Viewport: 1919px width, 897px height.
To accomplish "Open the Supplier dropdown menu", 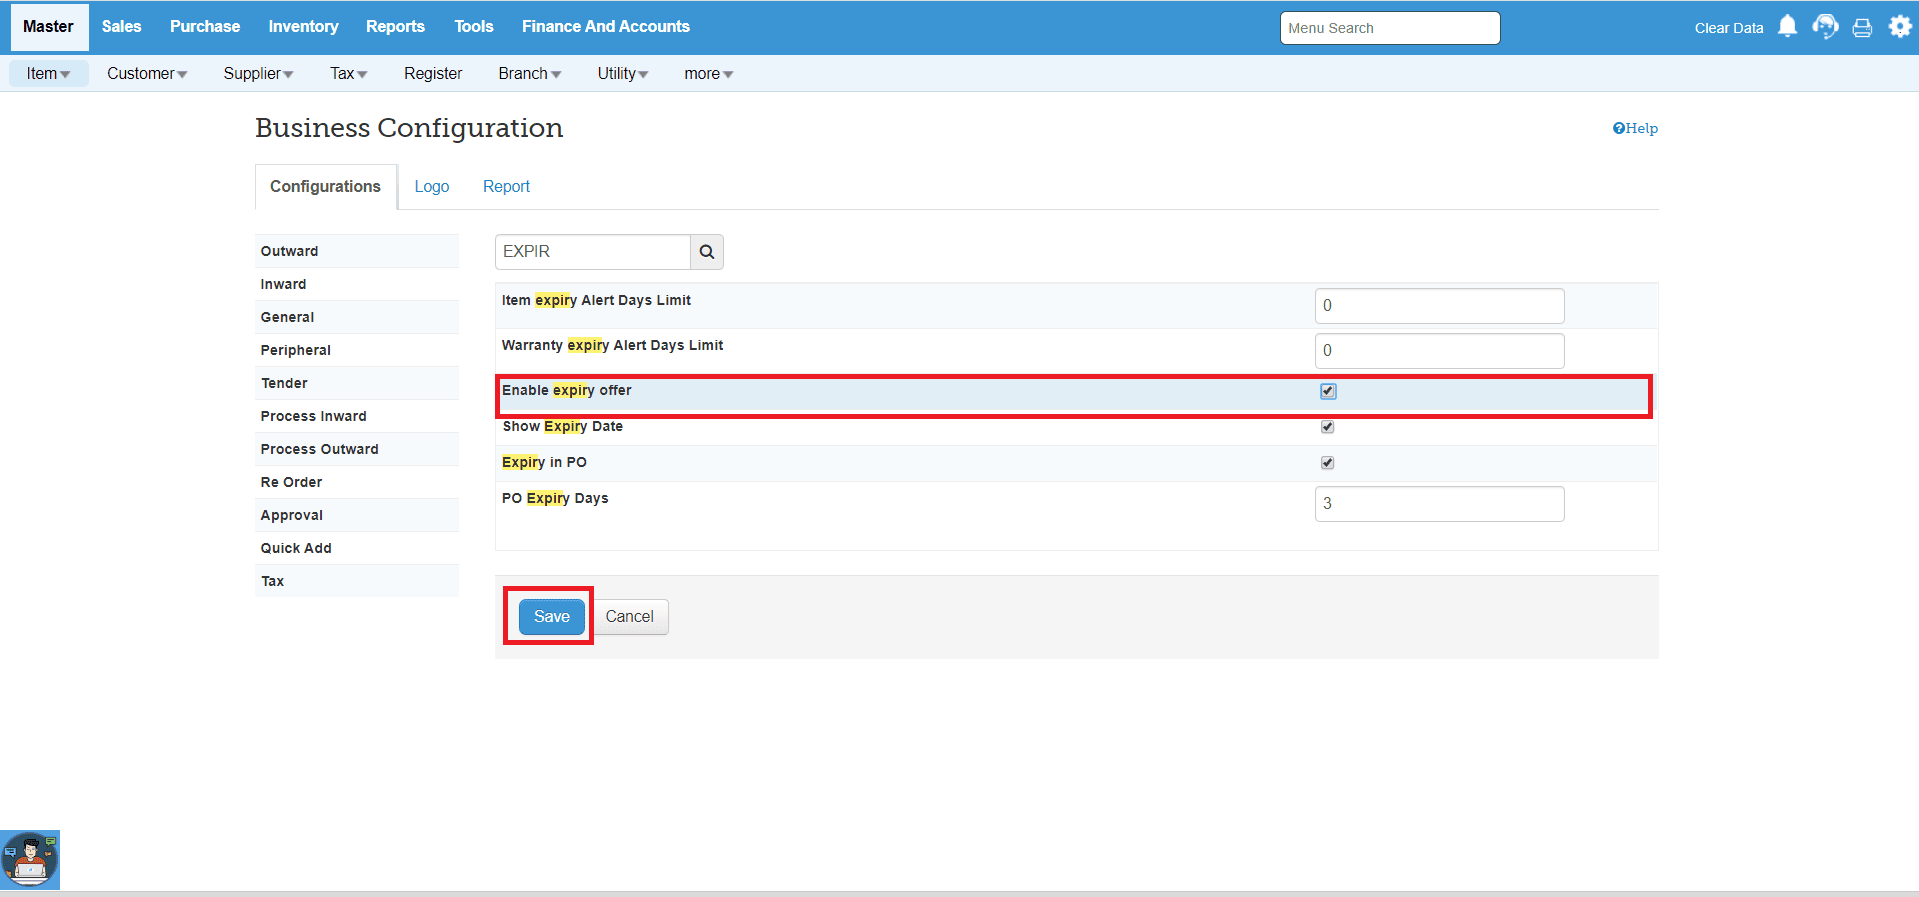I will [258, 74].
